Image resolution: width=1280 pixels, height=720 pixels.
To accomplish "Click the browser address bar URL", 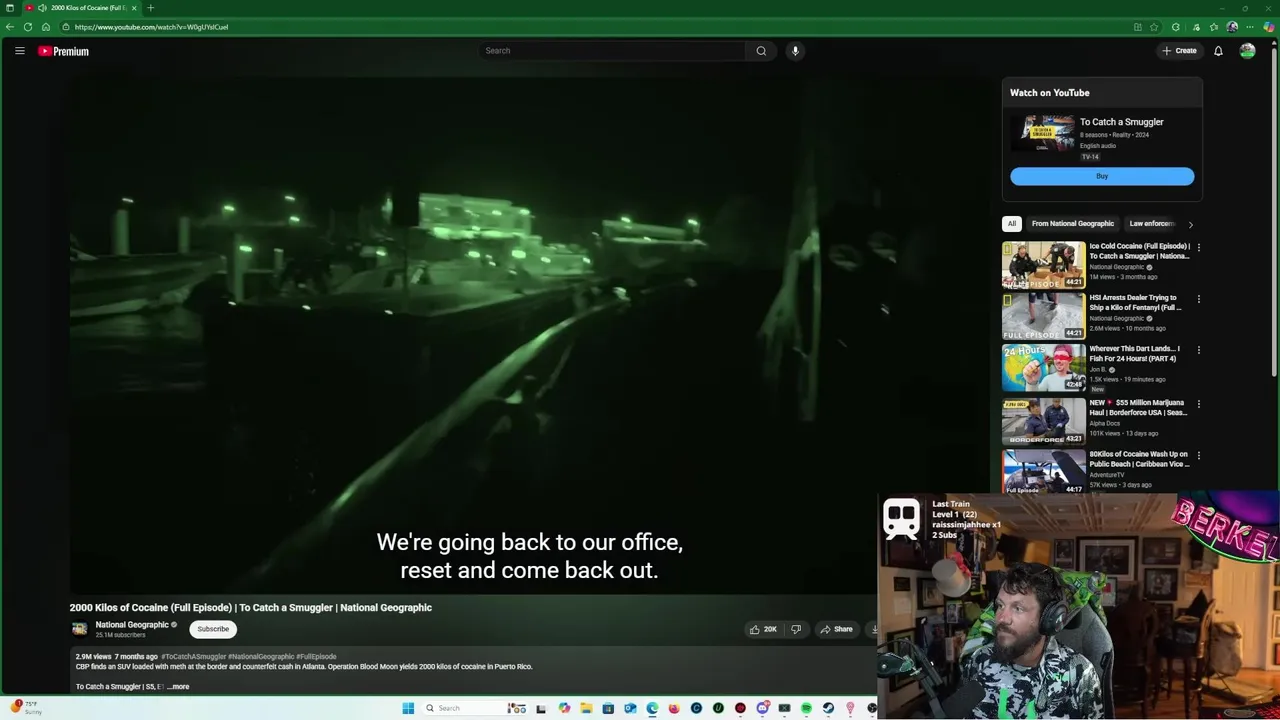I will tap(151, 27).
